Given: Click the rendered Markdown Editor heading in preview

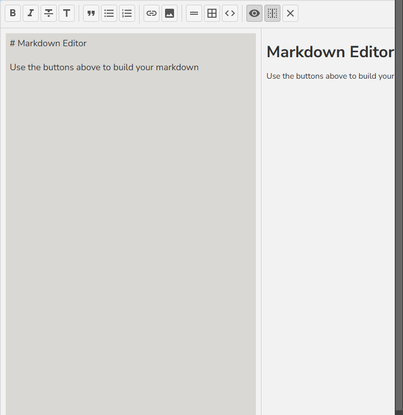Looking at the screenshot, I should [330, 52].
